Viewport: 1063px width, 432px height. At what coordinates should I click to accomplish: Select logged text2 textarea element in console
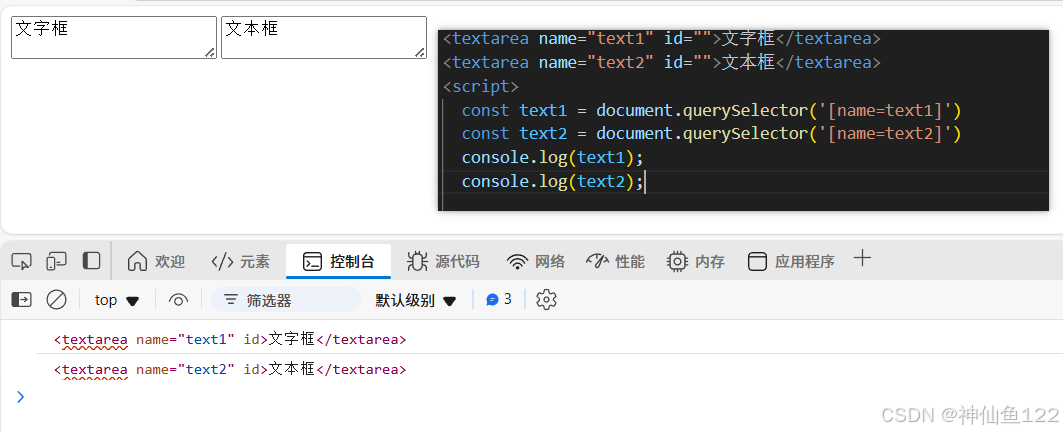(230, 370)
